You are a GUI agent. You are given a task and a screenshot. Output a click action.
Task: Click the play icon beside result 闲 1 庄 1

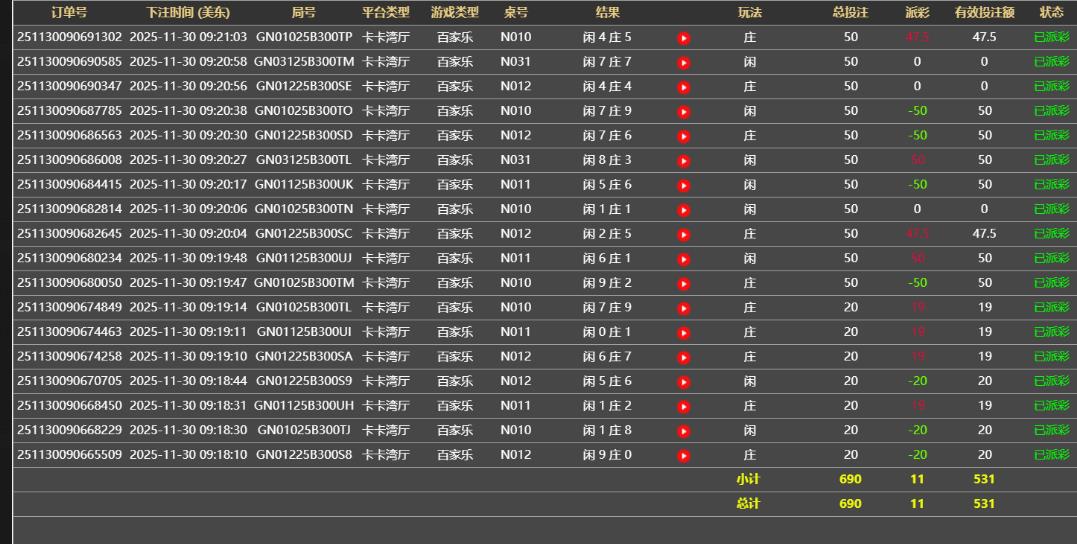tap(684, 210)
